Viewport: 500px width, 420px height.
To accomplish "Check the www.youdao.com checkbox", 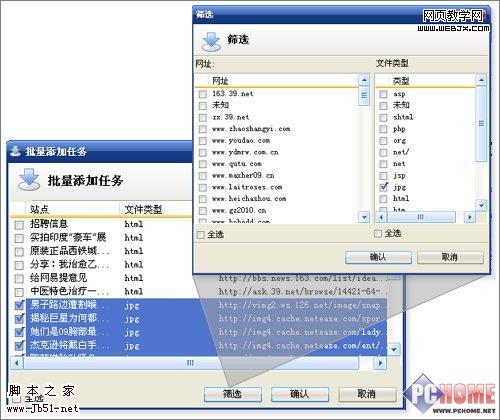I will (202, 141).
